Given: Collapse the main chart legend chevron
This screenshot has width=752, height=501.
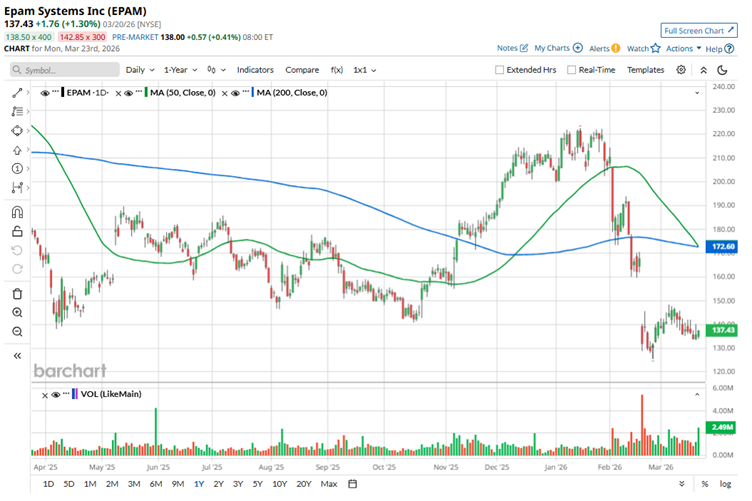Looking at the screenshot, I should point(697,93).
